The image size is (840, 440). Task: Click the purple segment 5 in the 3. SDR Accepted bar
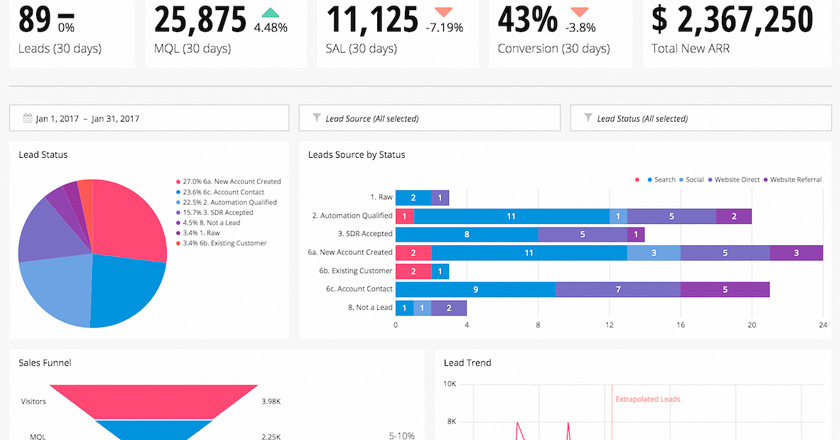tap(582, 234)
